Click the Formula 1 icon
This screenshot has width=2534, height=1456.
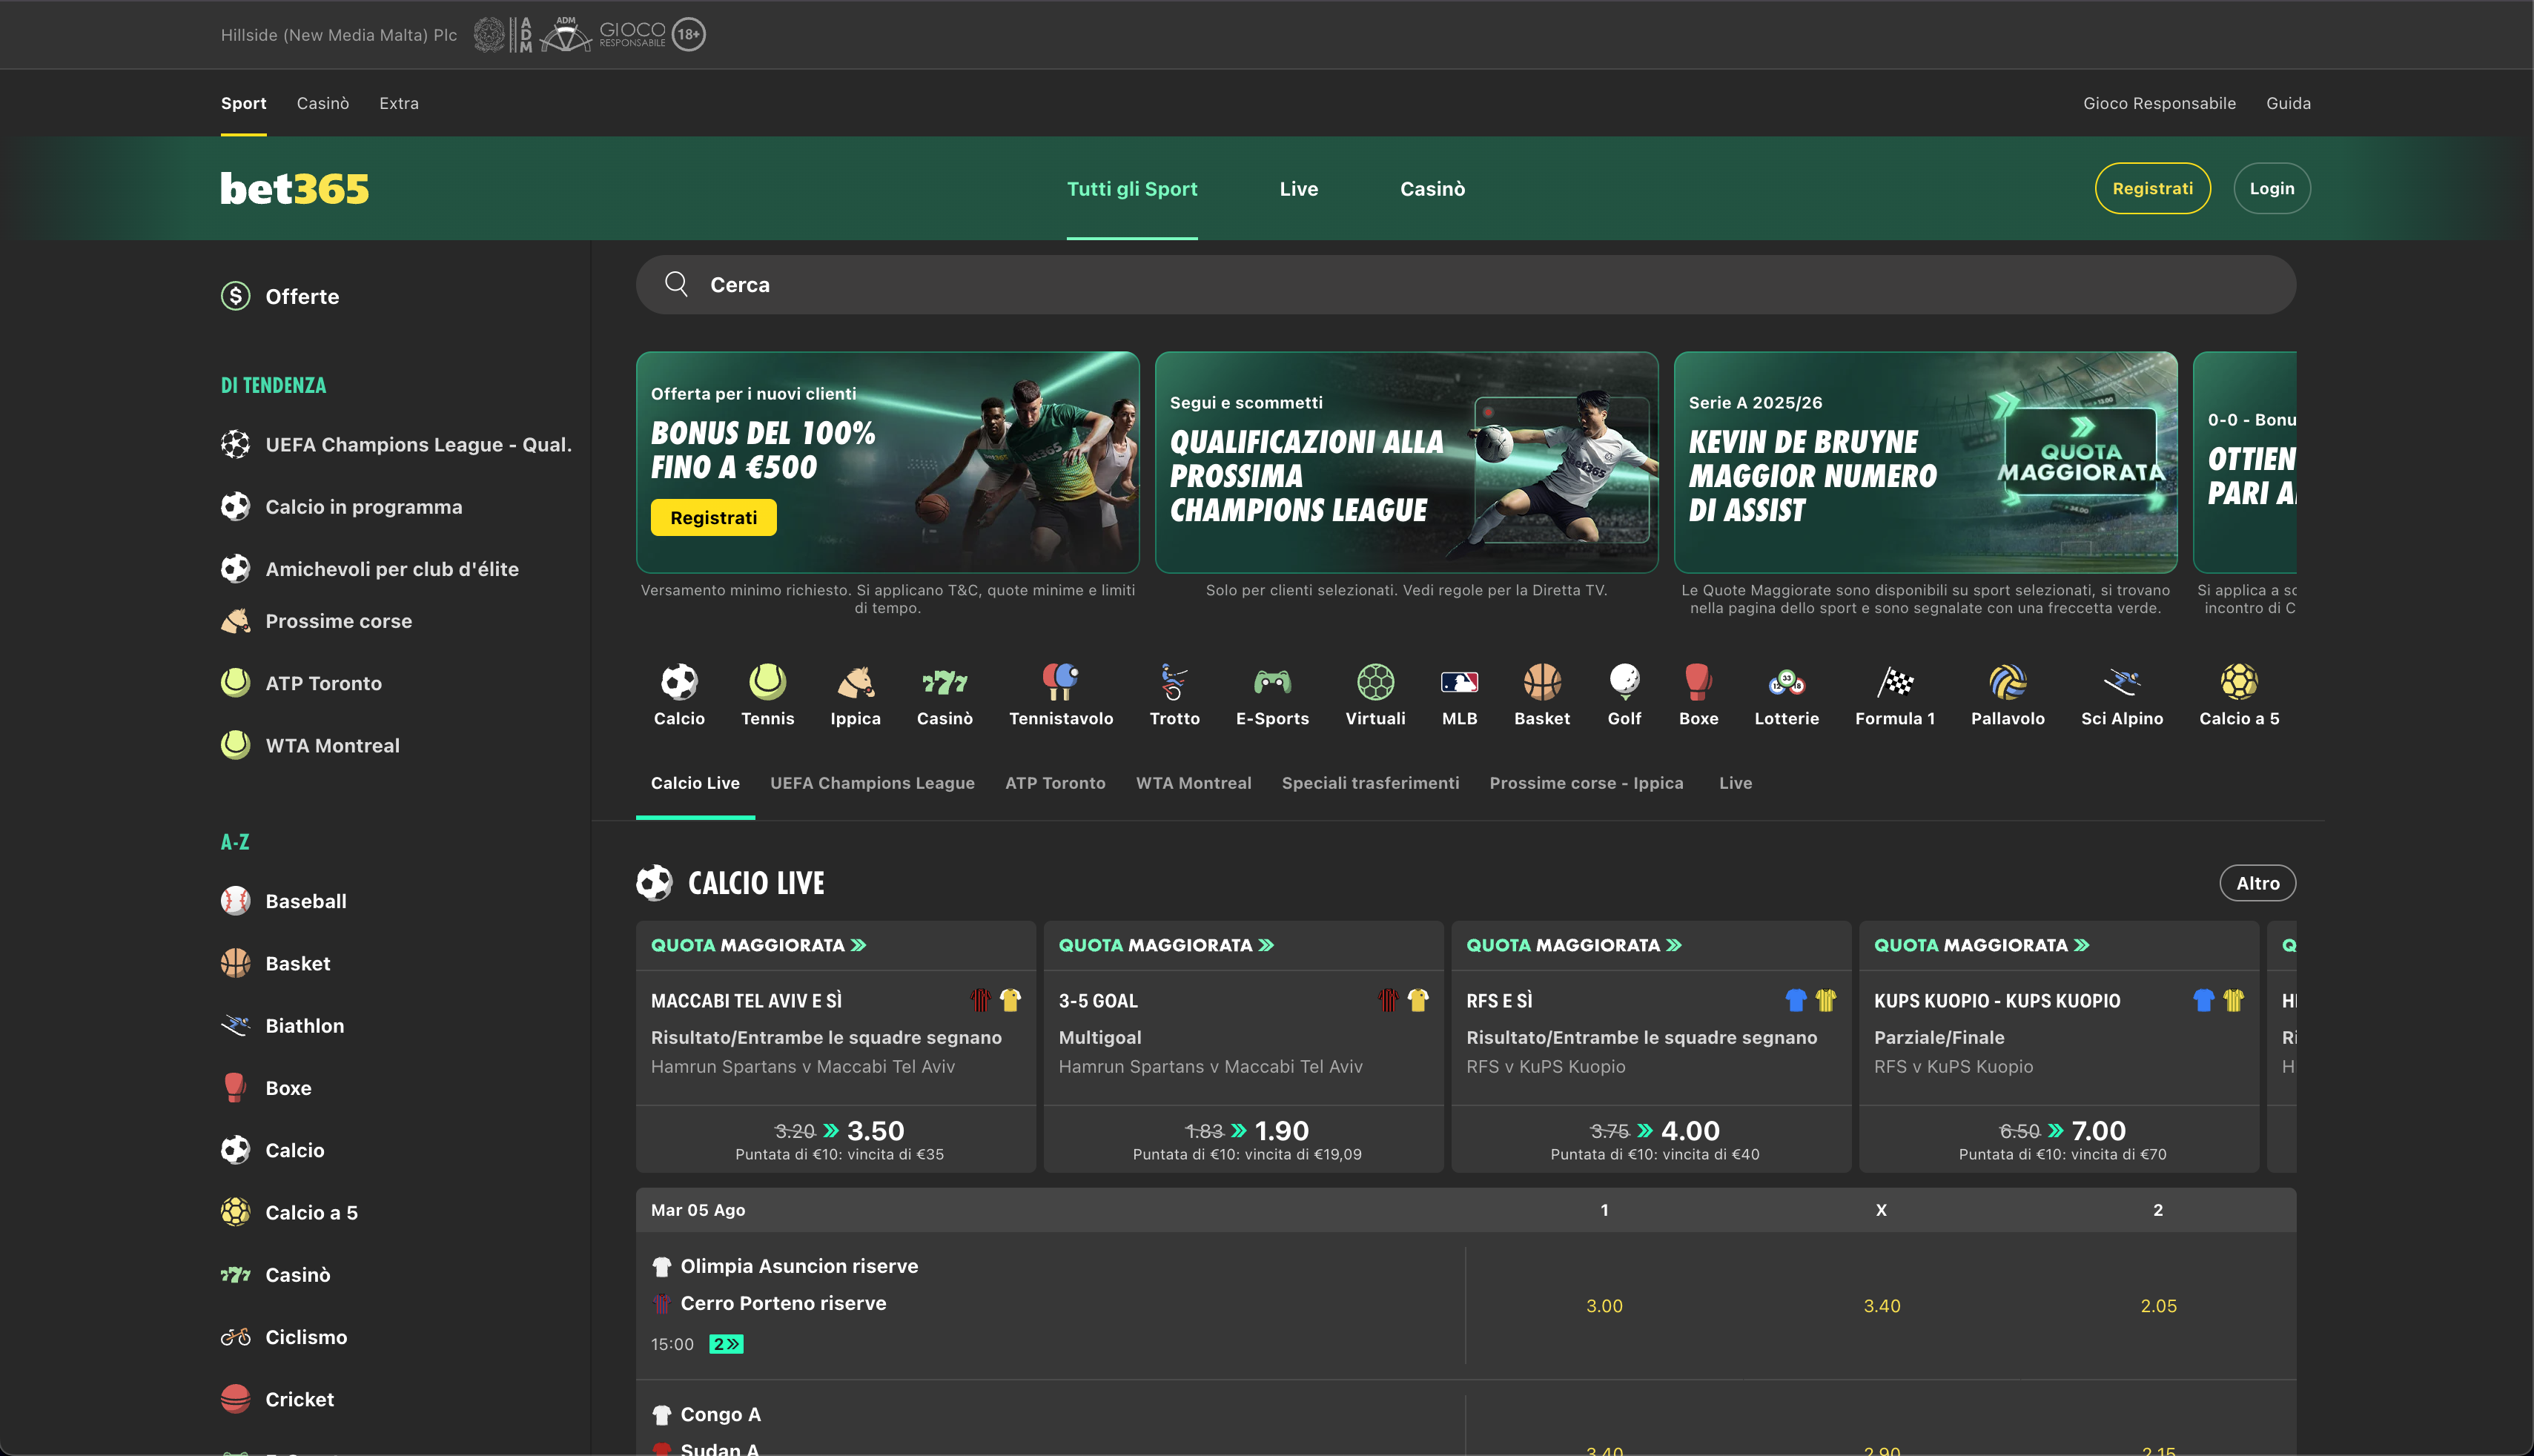tap(1895, 681)
